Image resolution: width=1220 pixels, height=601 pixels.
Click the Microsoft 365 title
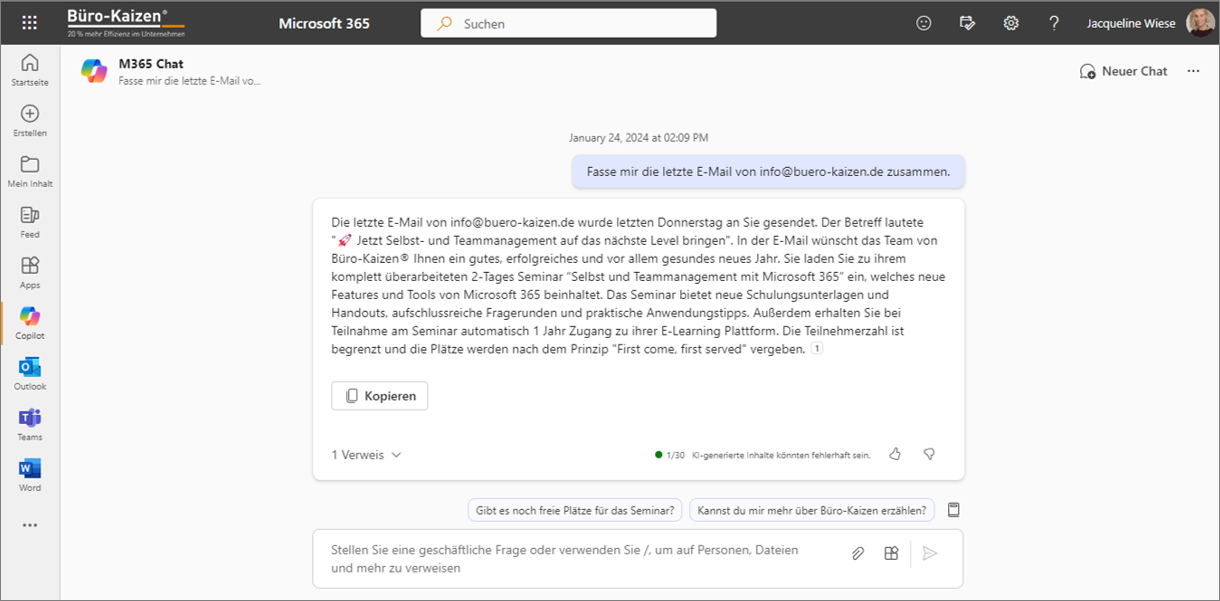tap(324, 23)
